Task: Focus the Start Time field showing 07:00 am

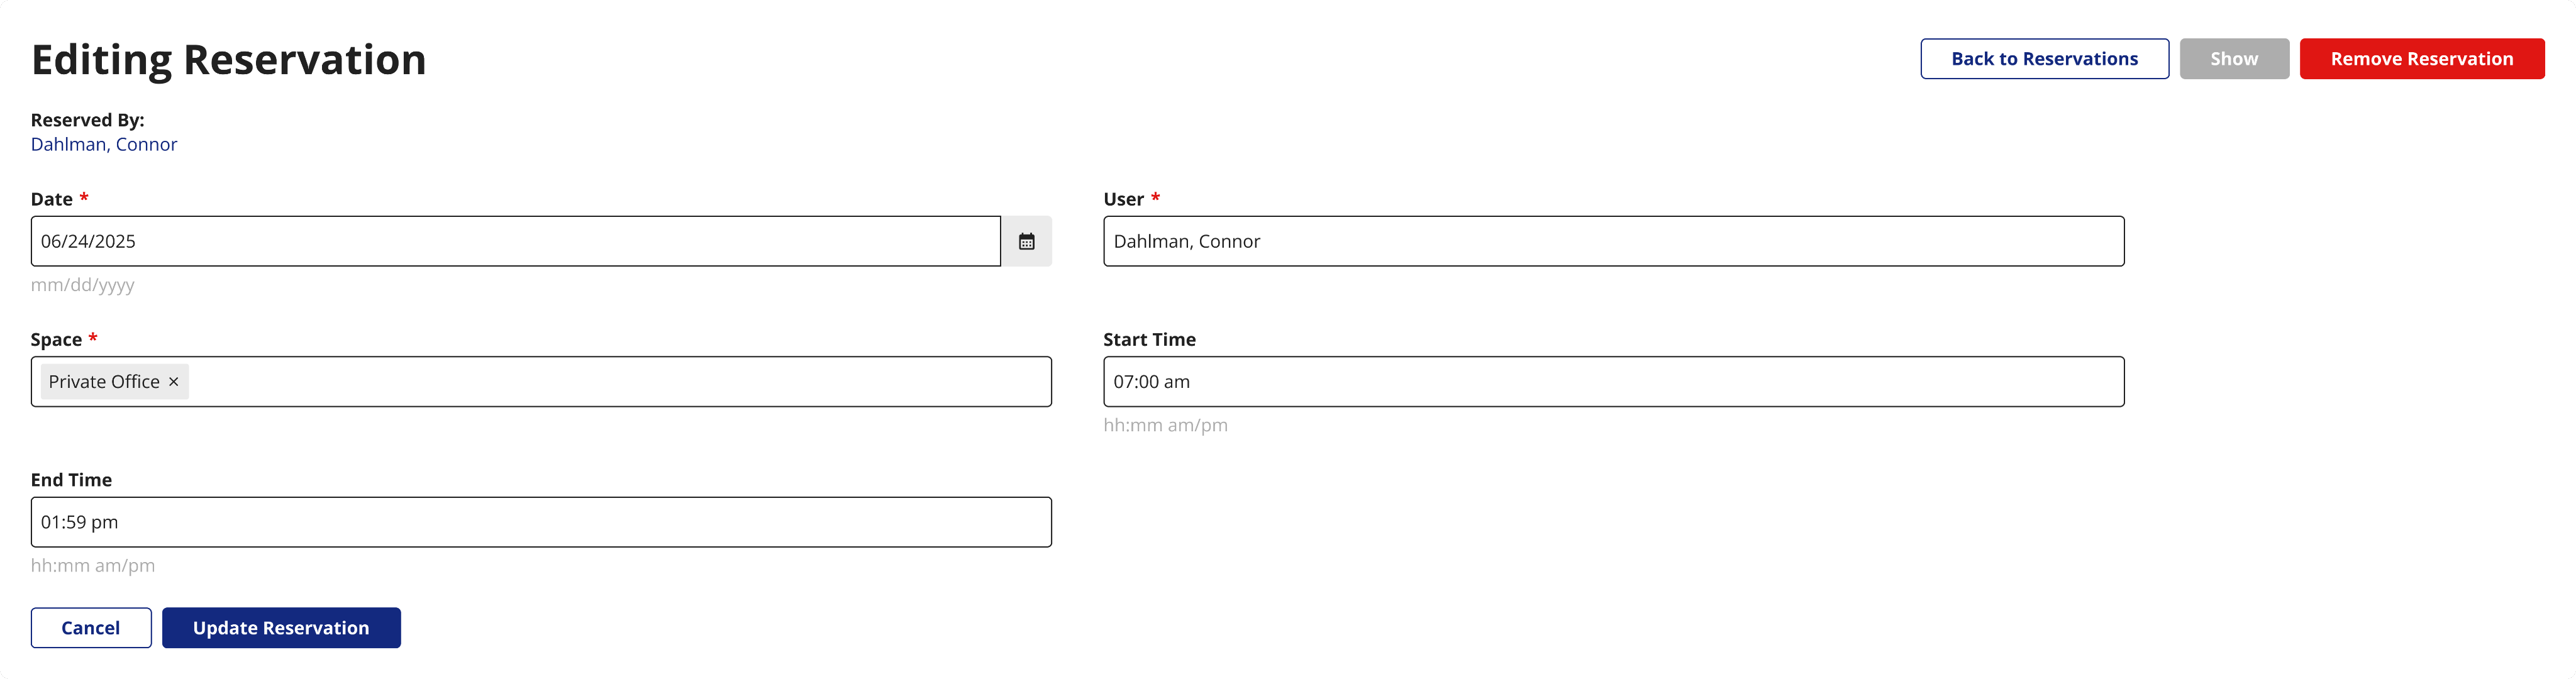Action: pyautogui.click(x=1613, y=381)
